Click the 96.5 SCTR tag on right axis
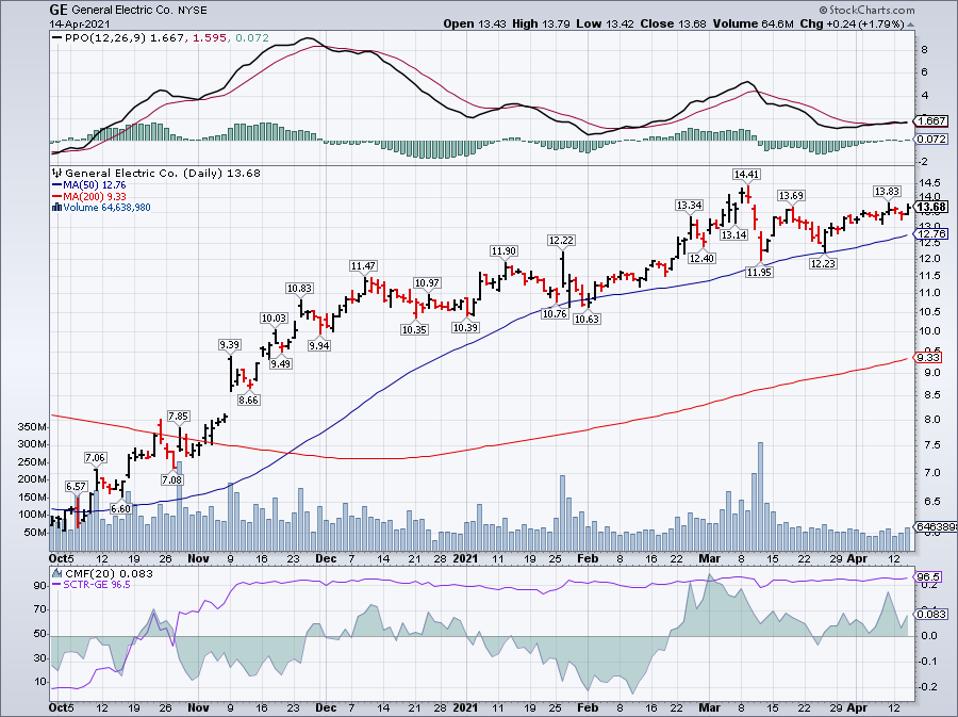The height and width of the screenshot is (717, 958). coord(929,577)
